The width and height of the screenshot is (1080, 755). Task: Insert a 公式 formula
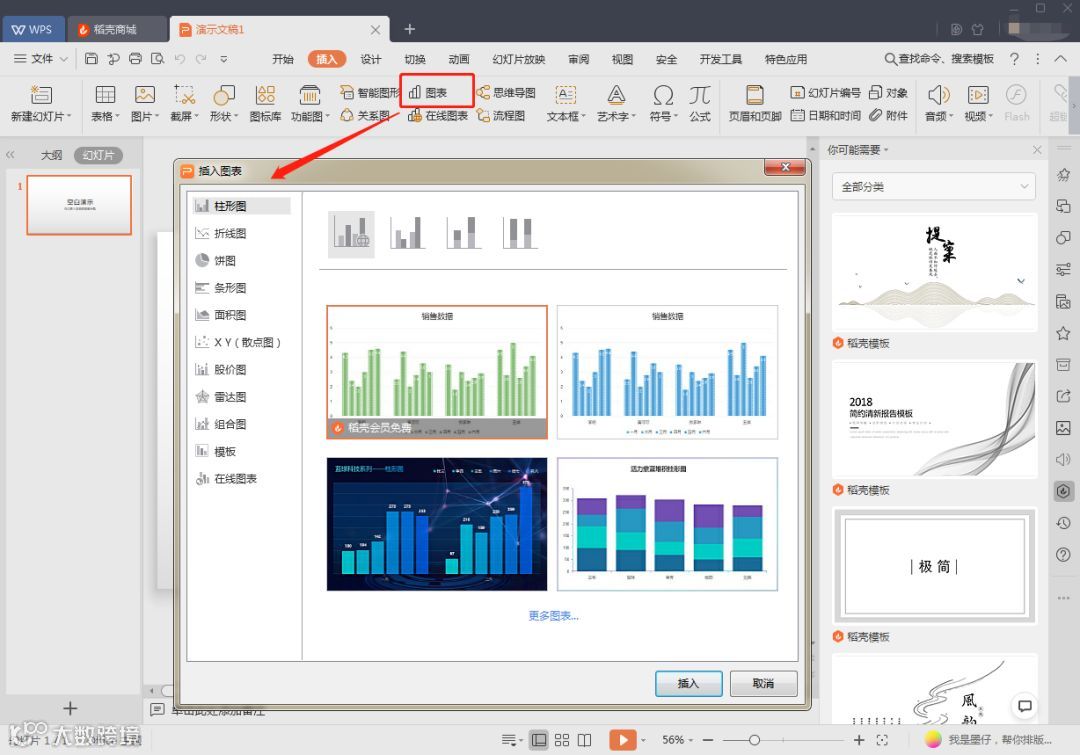[700, 103]
